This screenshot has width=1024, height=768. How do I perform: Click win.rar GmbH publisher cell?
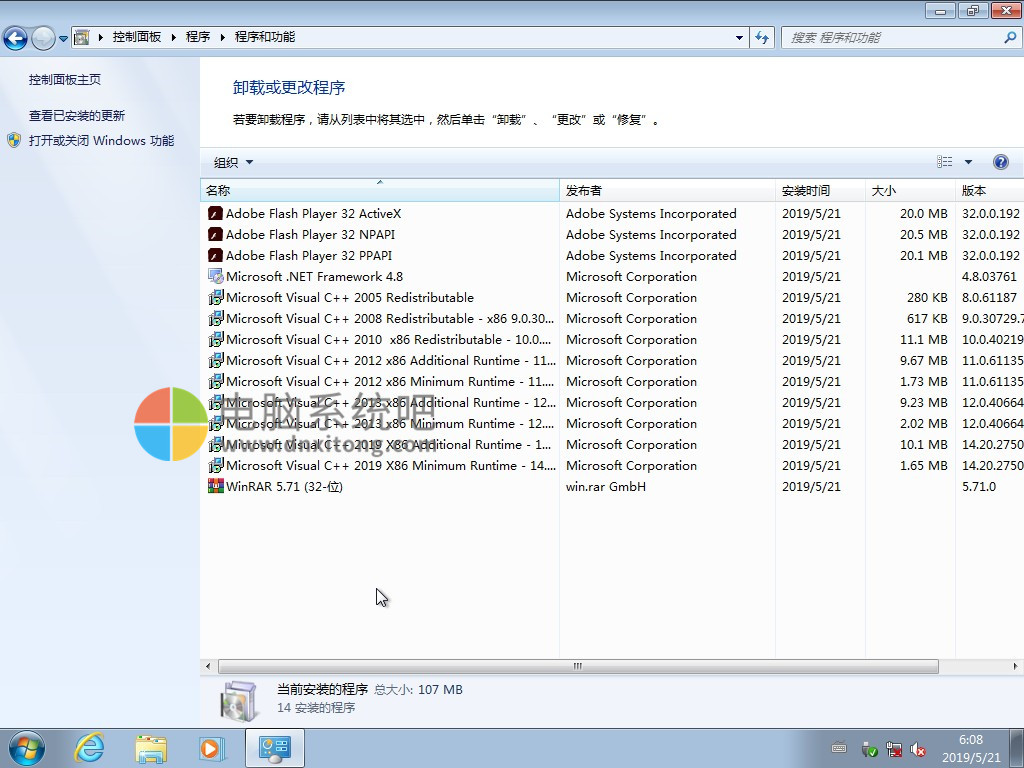(605, 487)
